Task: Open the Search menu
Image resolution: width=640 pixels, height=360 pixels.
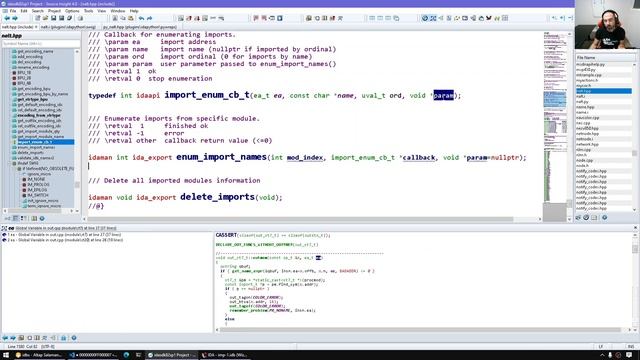Action: (38, 11)
